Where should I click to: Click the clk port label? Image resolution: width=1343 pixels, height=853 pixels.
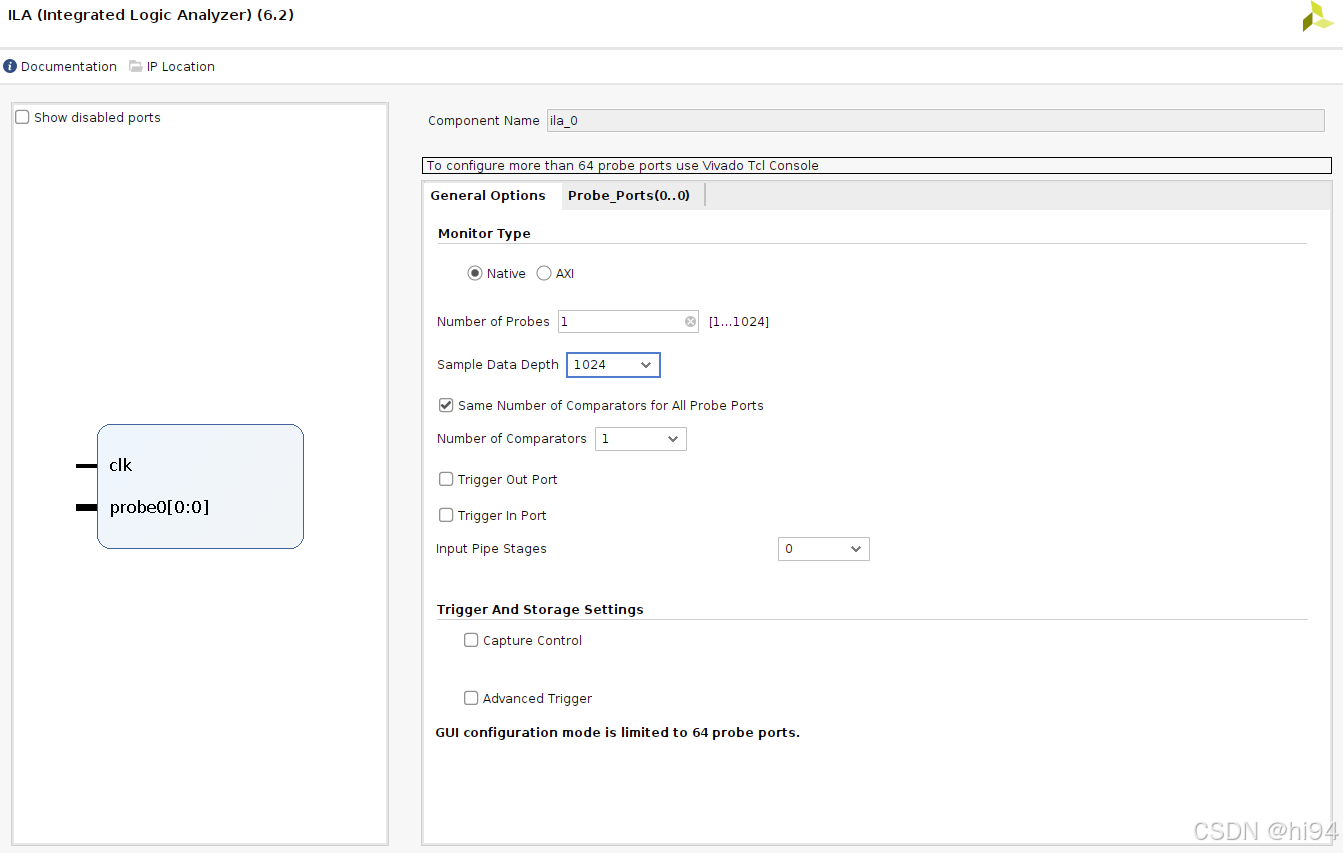[x=120, y=465]
